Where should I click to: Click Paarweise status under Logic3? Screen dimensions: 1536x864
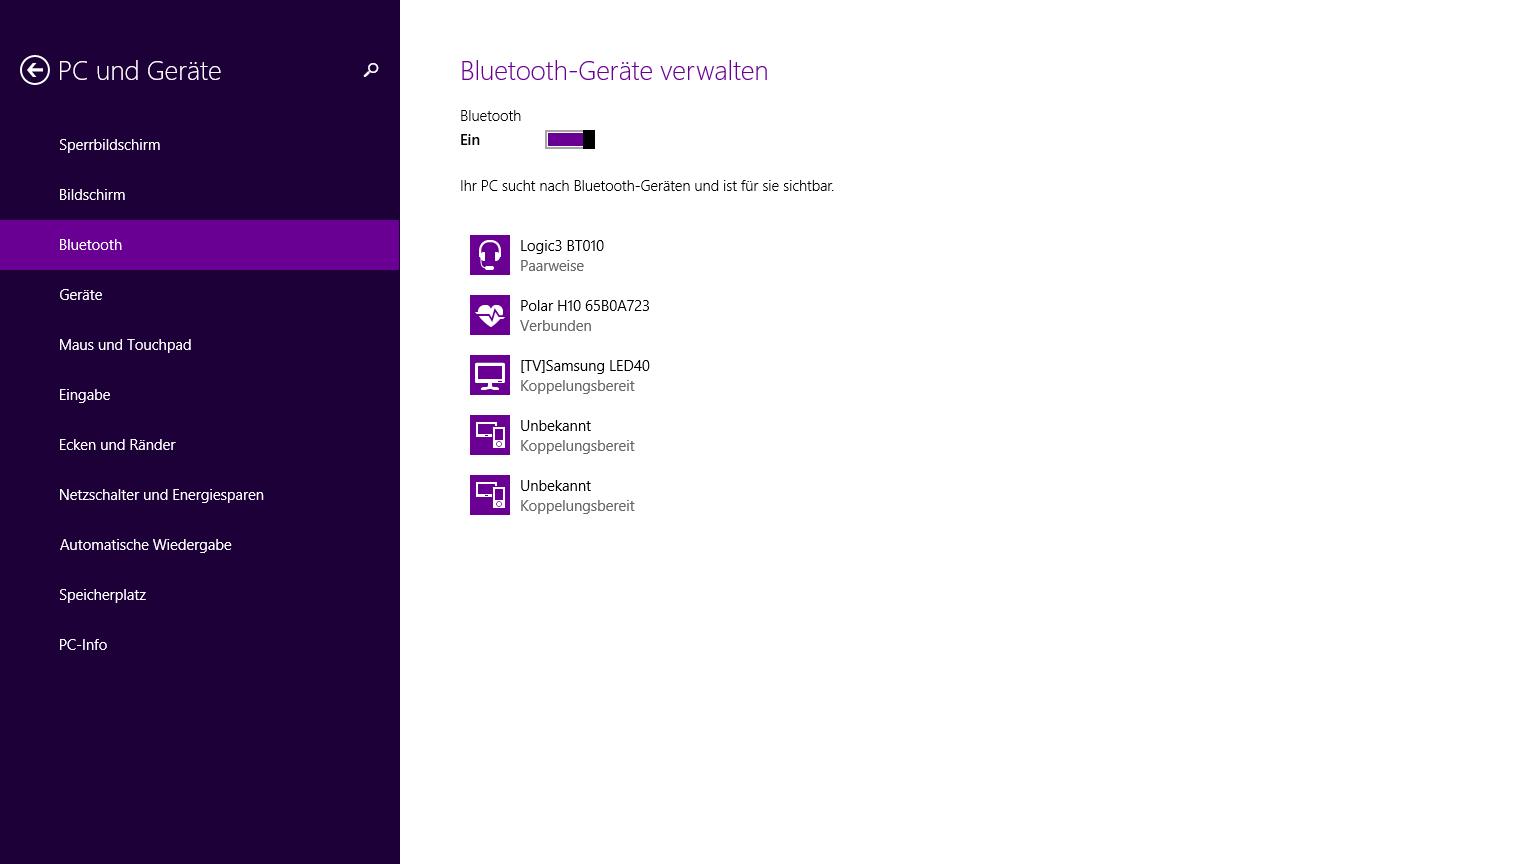(552, 266)
